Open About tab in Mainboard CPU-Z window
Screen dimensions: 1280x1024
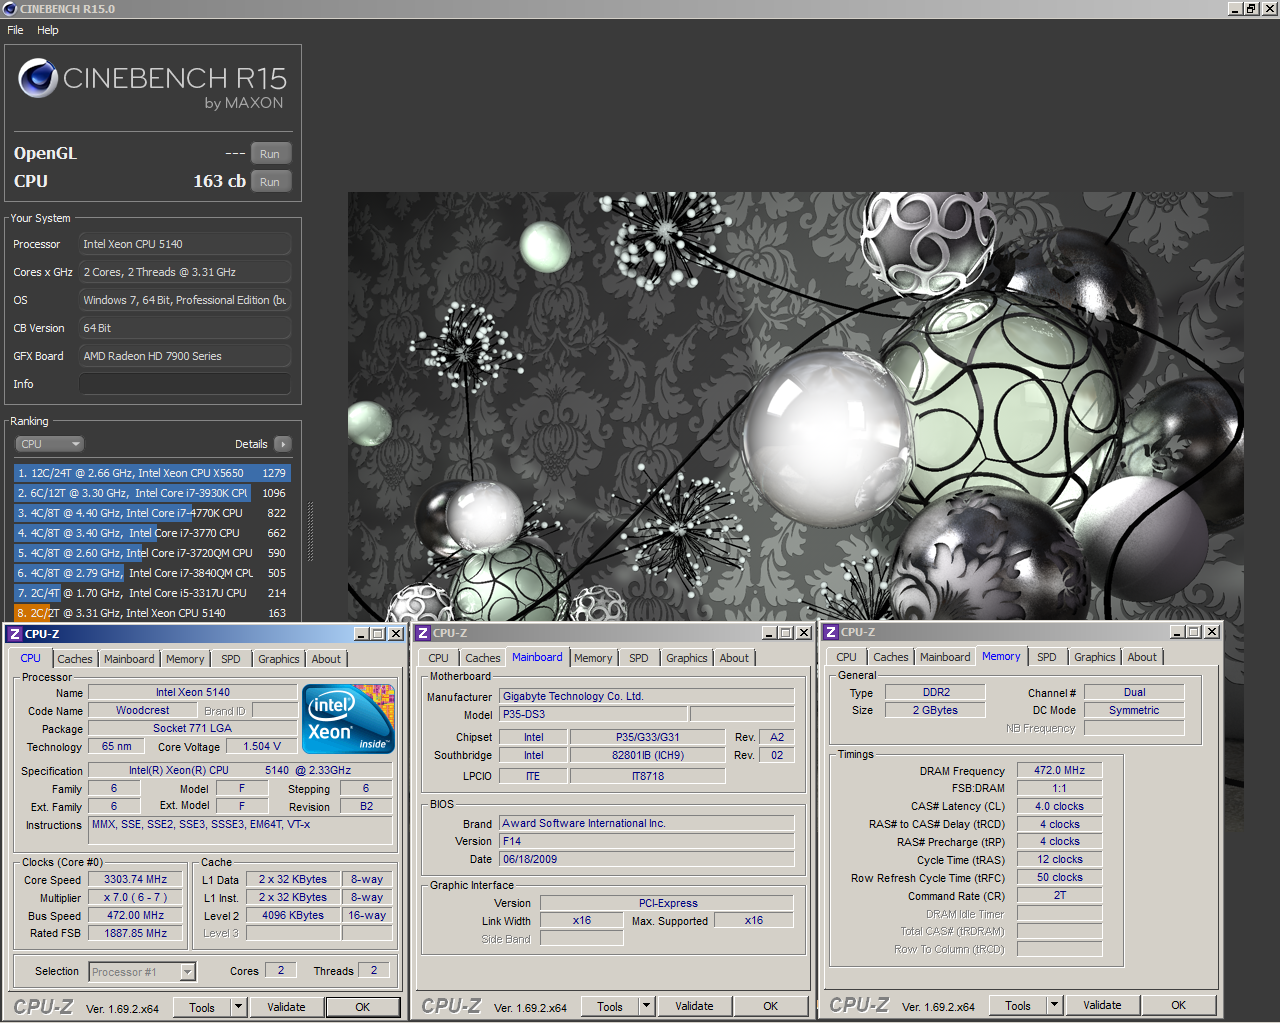coord(734,658)
